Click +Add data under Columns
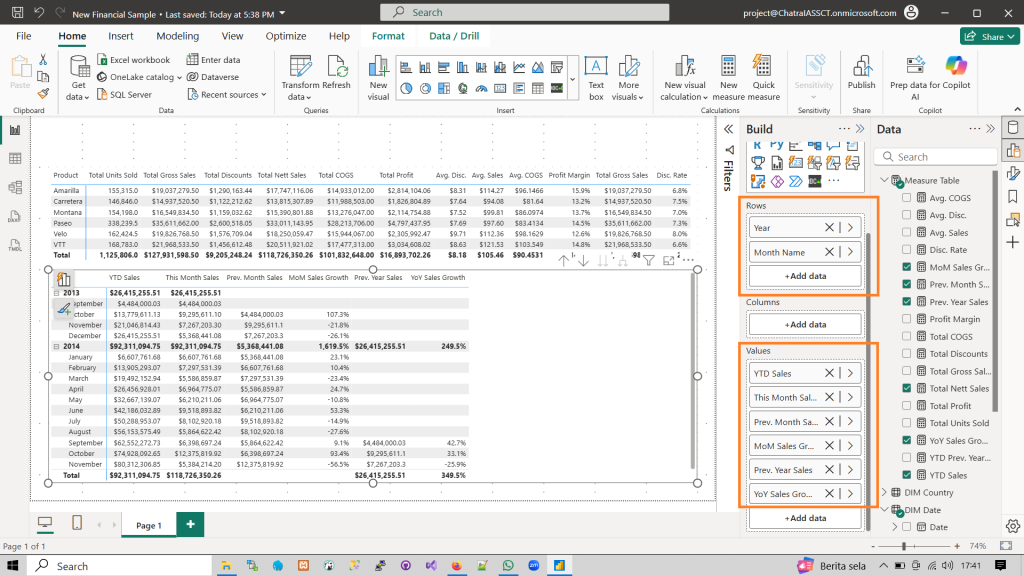This screenshot has width=1024, height=576. tap(805, 324)
